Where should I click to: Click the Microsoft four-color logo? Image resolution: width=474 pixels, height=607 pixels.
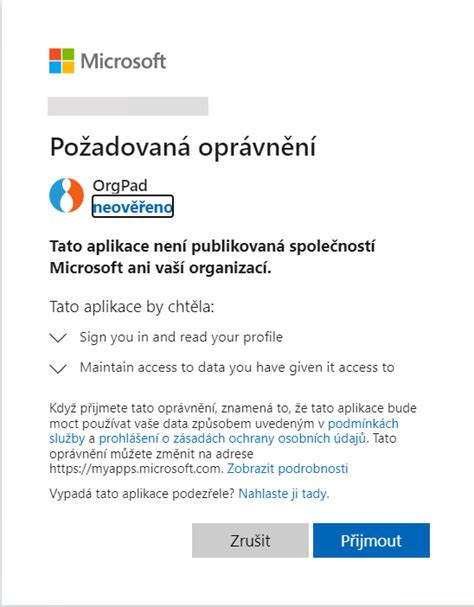click(x=62, y=61)
